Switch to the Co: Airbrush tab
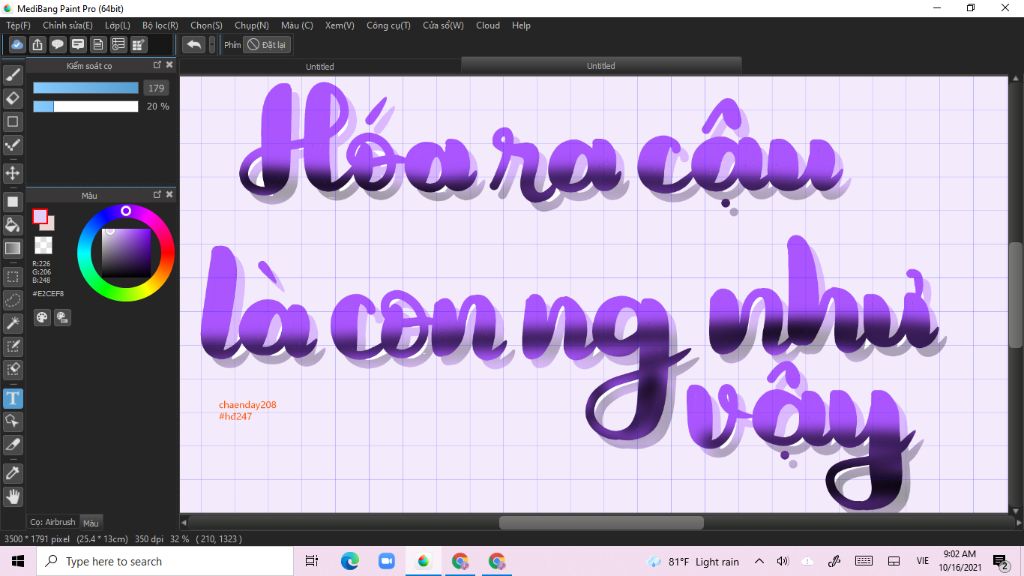 [x=52, y=522]
